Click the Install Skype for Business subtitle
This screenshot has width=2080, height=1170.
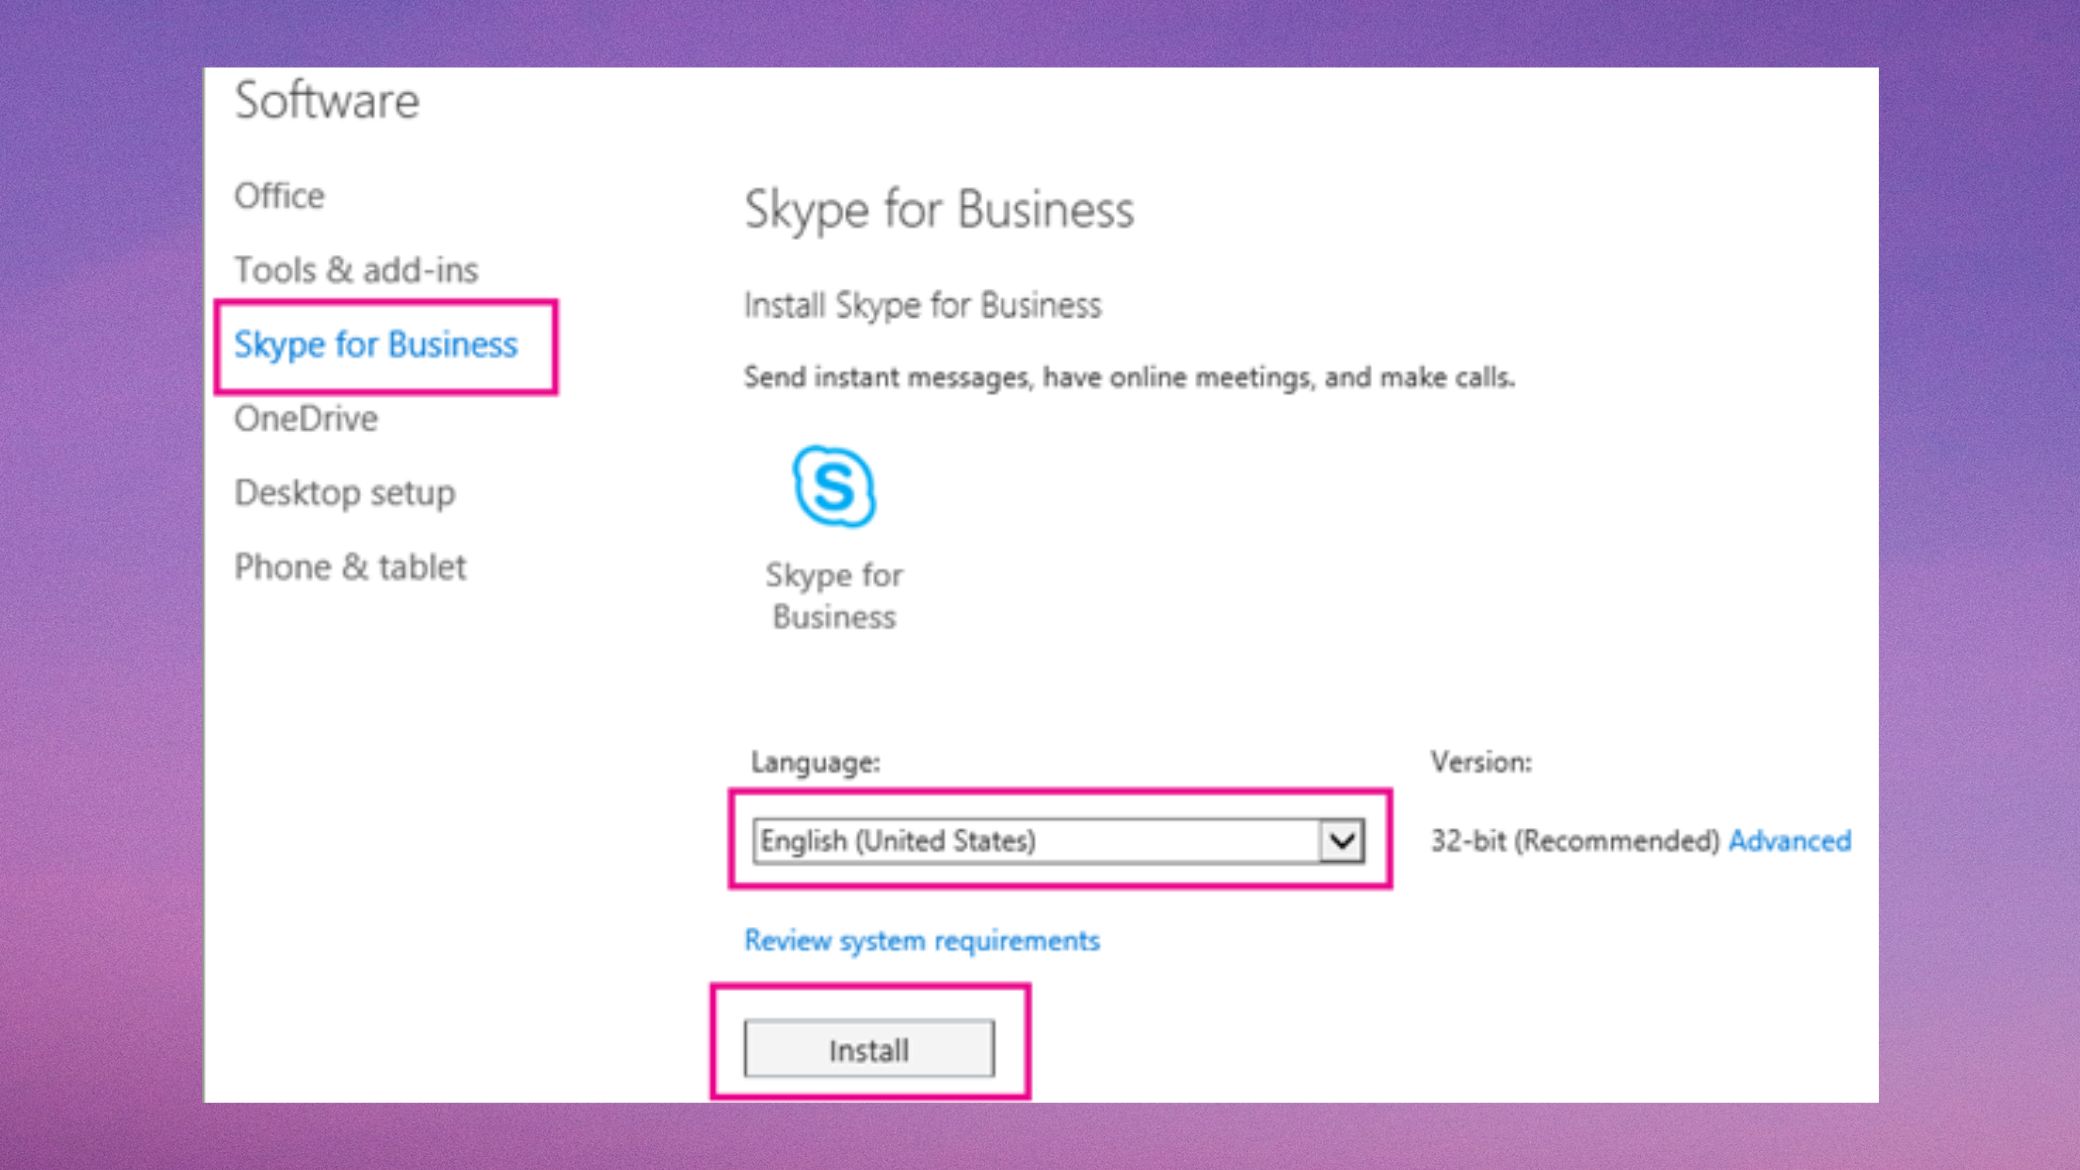[922, 305]
